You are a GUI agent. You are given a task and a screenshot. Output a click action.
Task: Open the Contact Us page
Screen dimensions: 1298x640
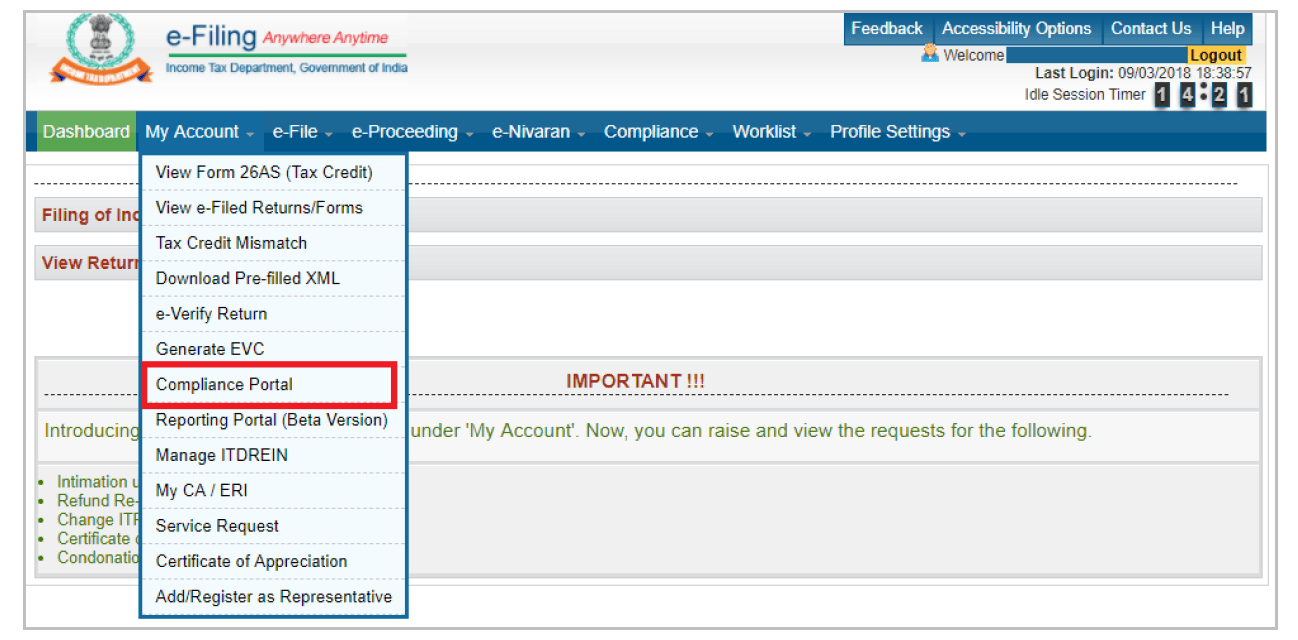(x=1151, y=28)
